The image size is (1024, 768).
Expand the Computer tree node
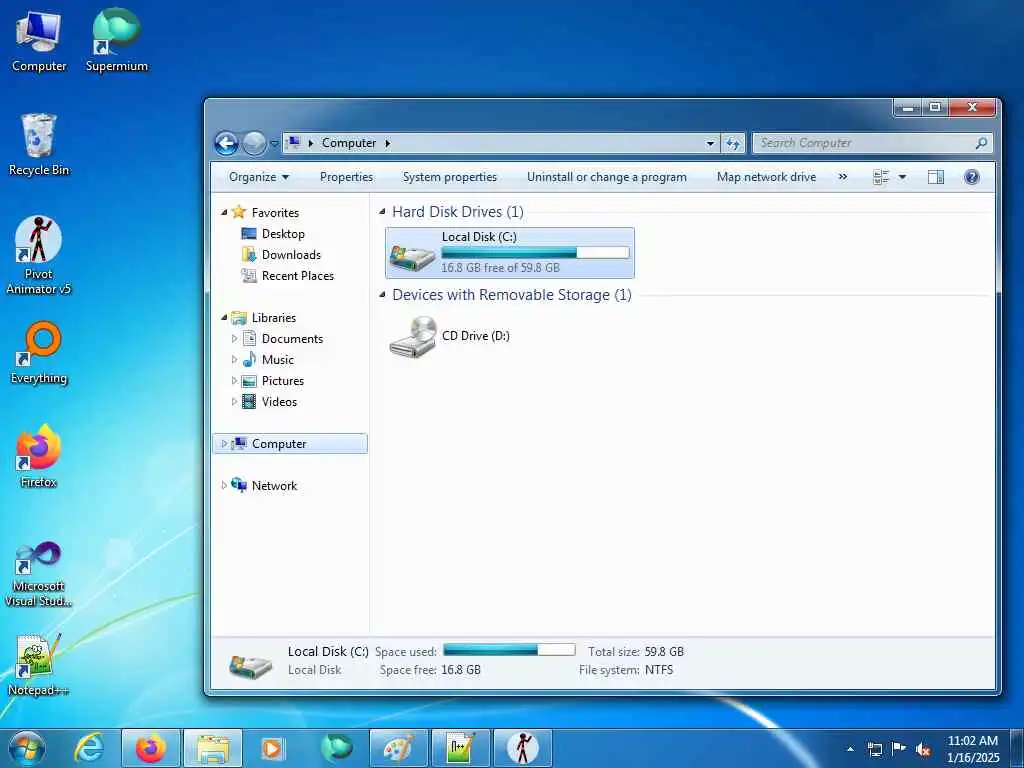click(x=224, y=443)
